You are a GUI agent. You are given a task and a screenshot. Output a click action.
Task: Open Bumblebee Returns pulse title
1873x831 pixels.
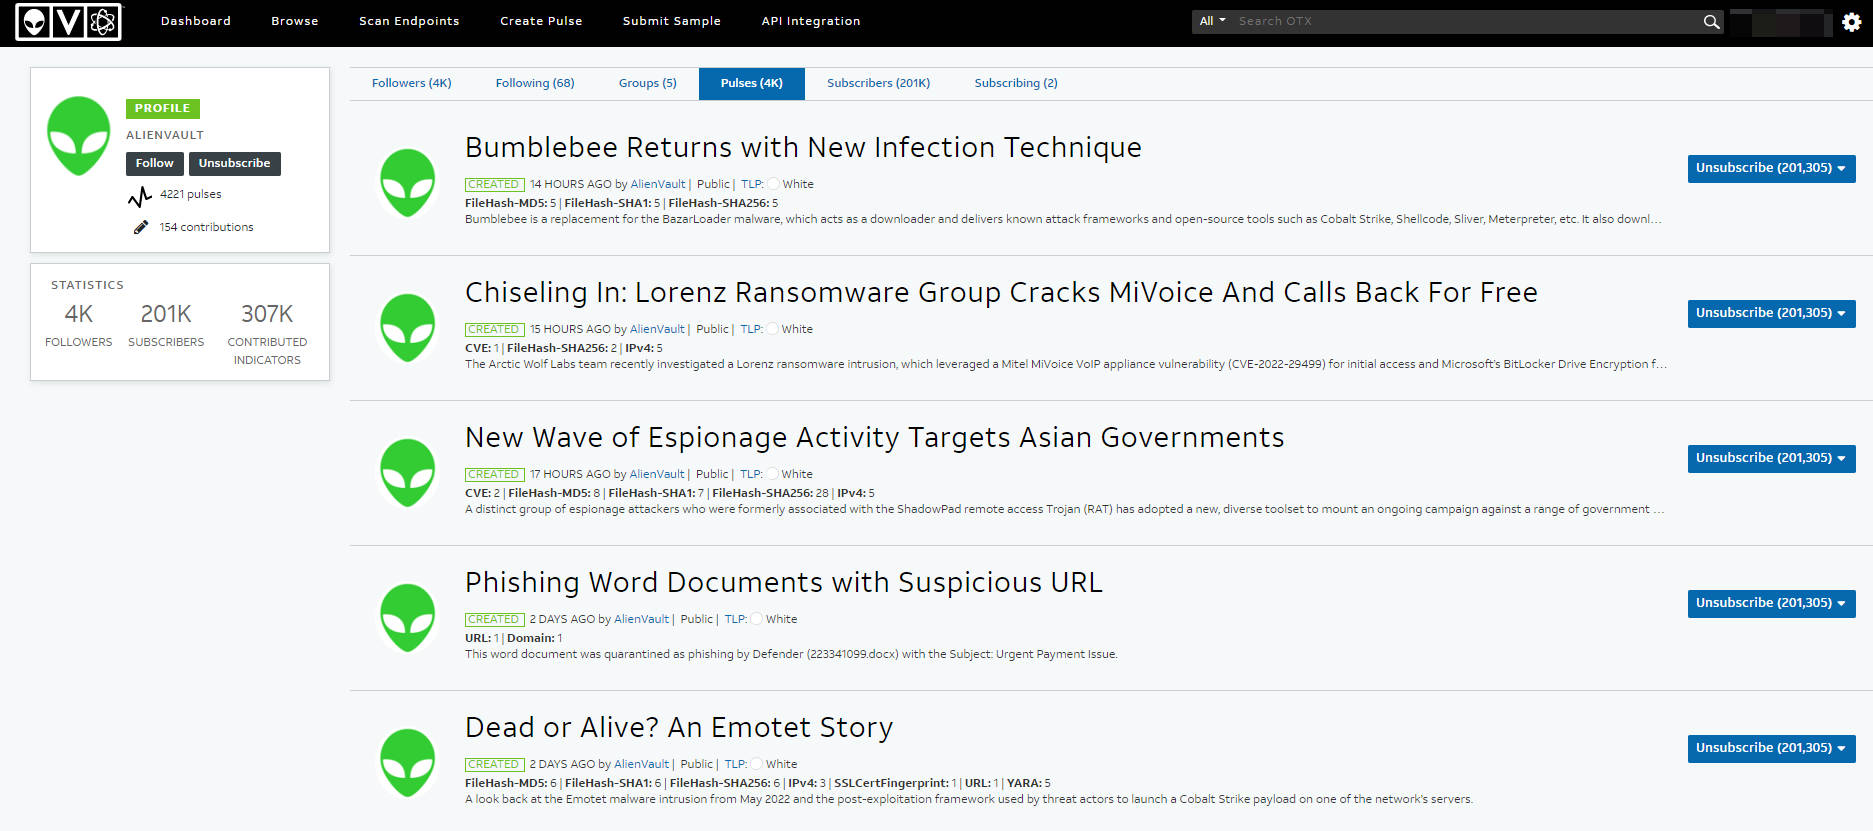(x=803, y=147)
